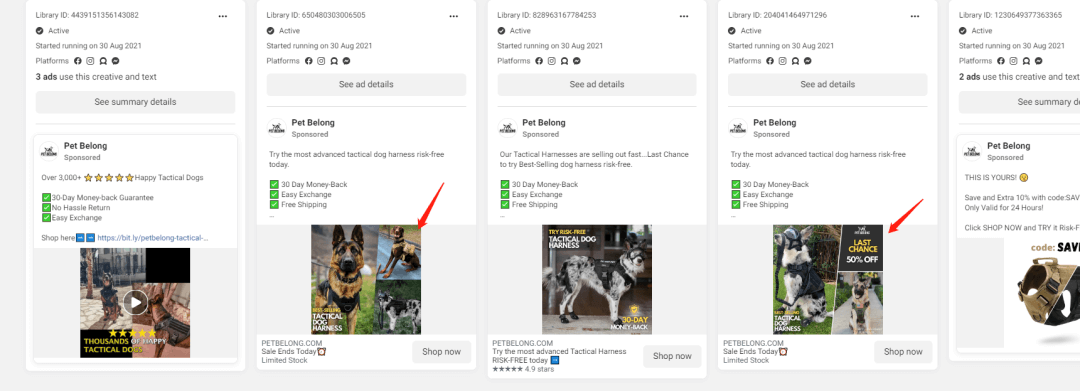Click Pet Belong profile icon in first ad preview
Viewport: 1080px width, 391px height.
click(x=49, y=151)
